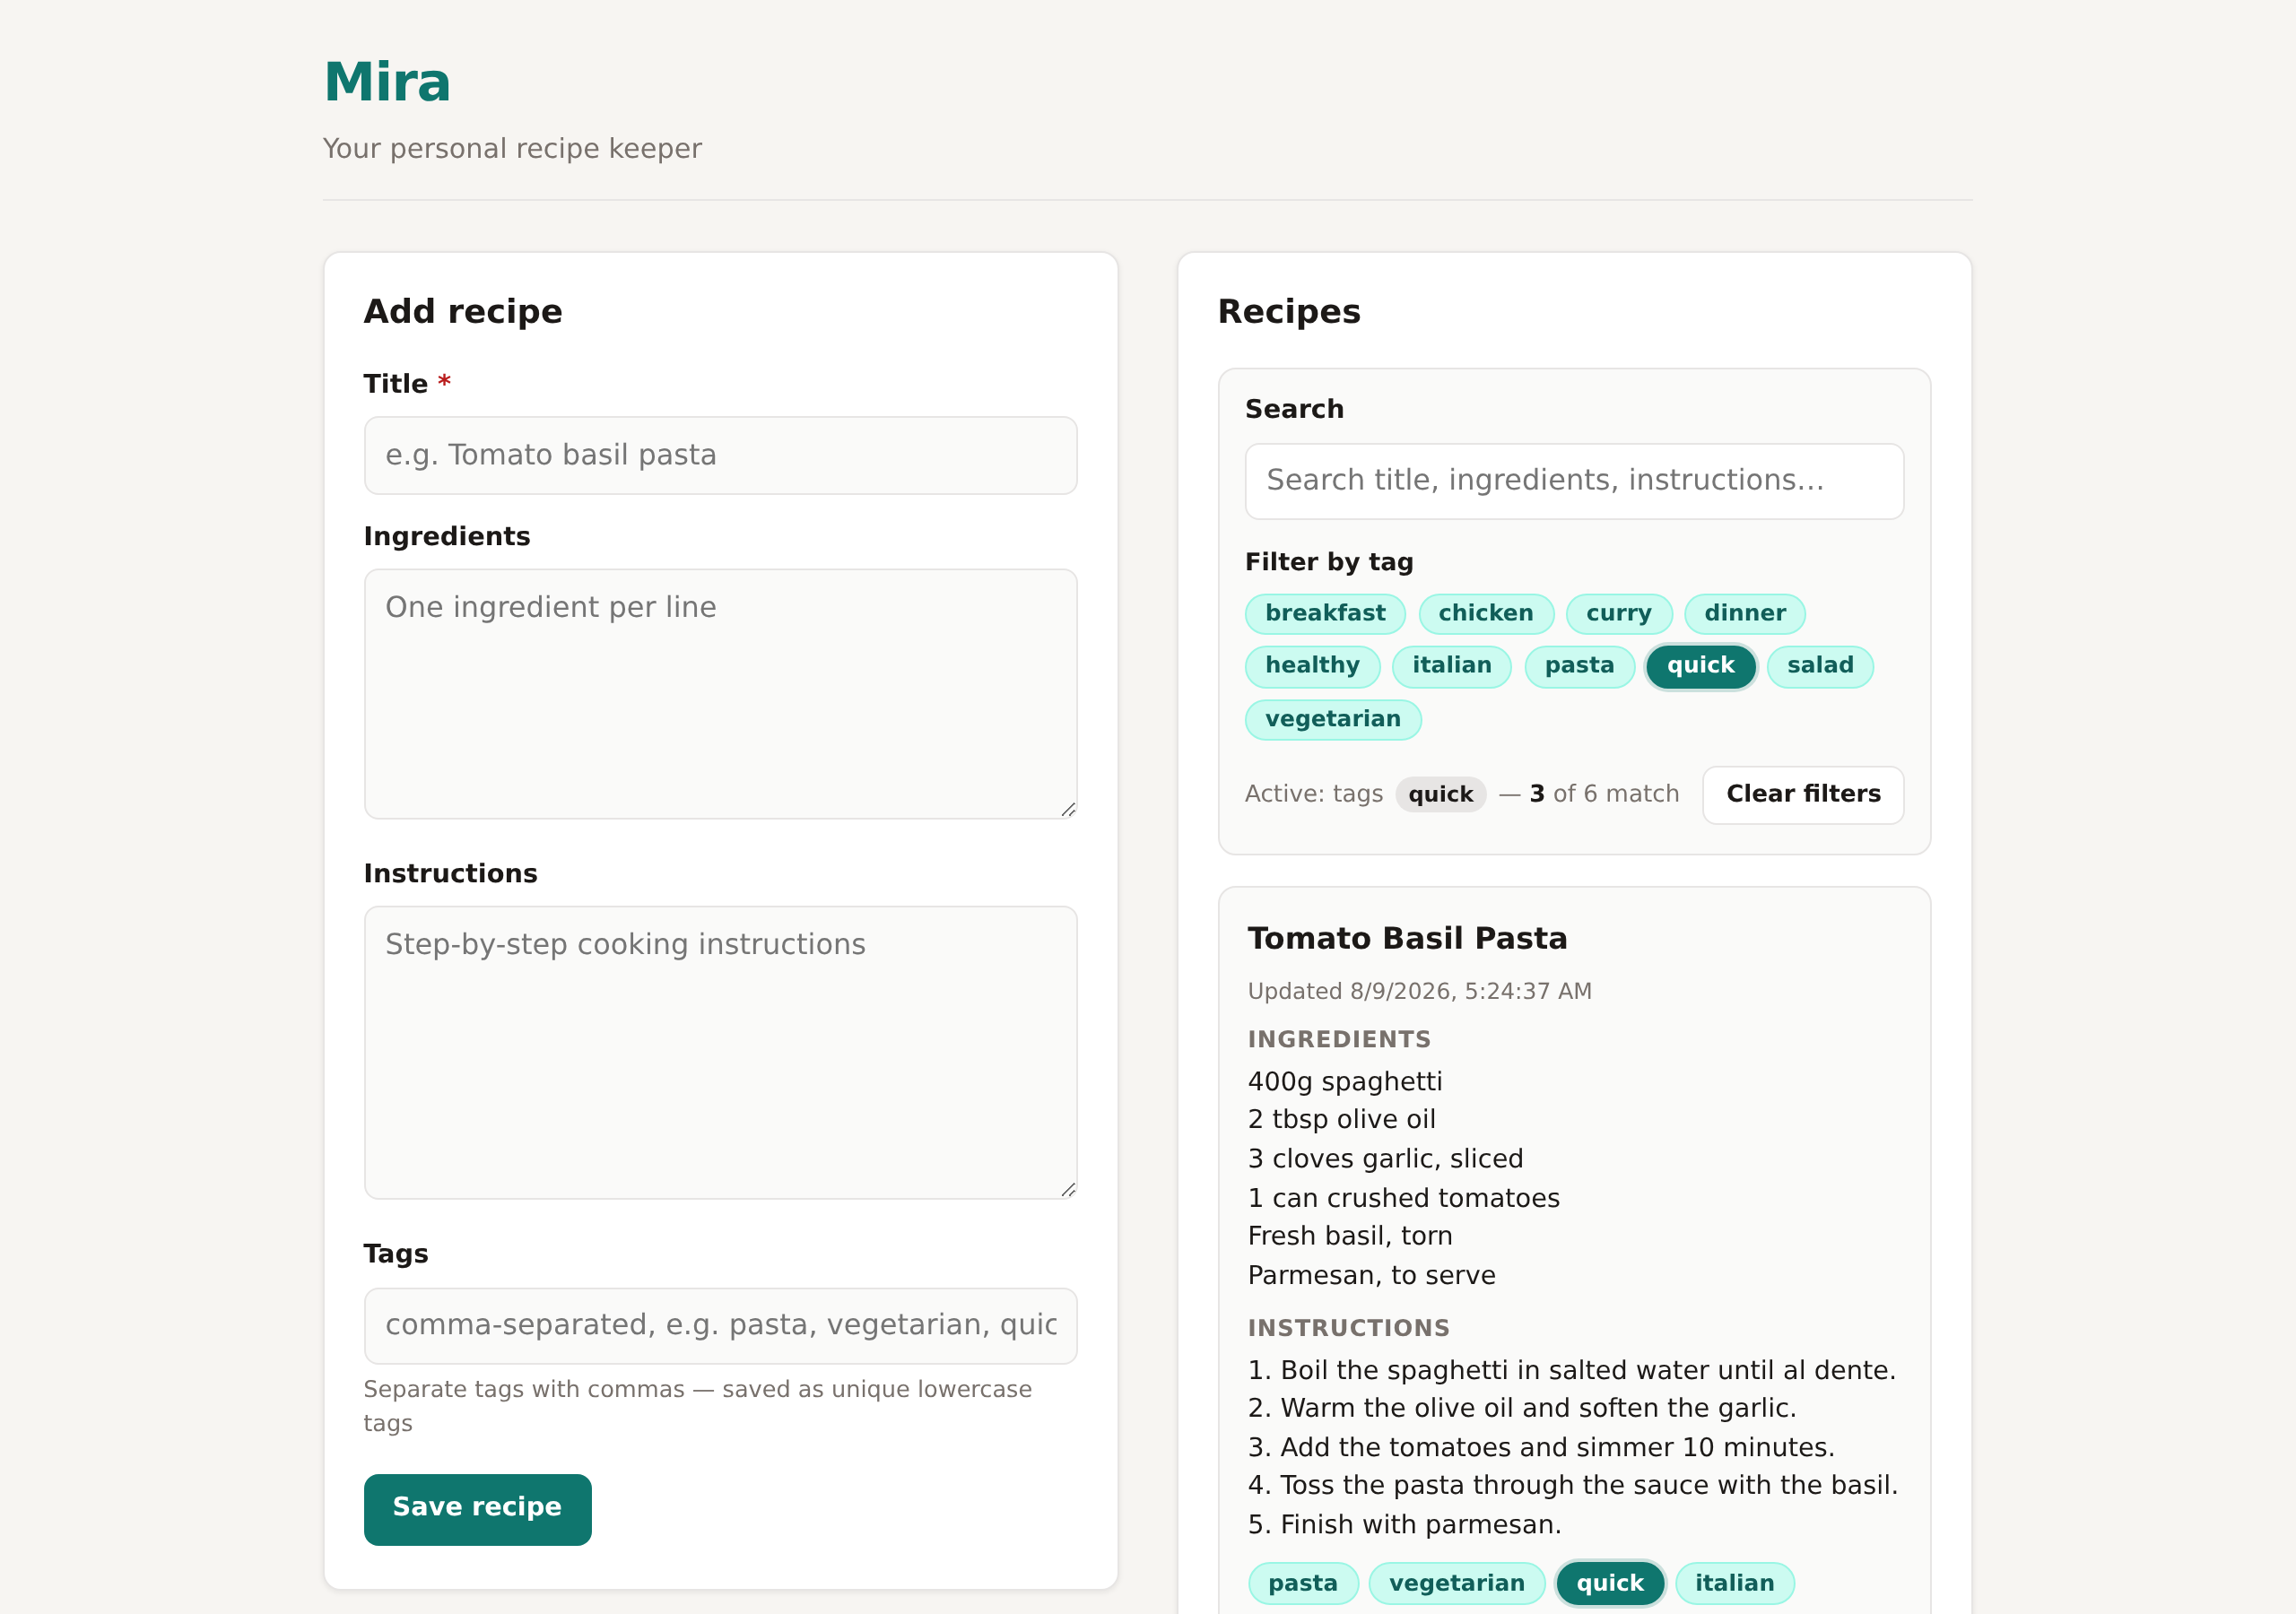Toggle the pasta filter tag under Filter by tag
Viewport: 2296px width, 1614px height.
[x=1579, y=666]
